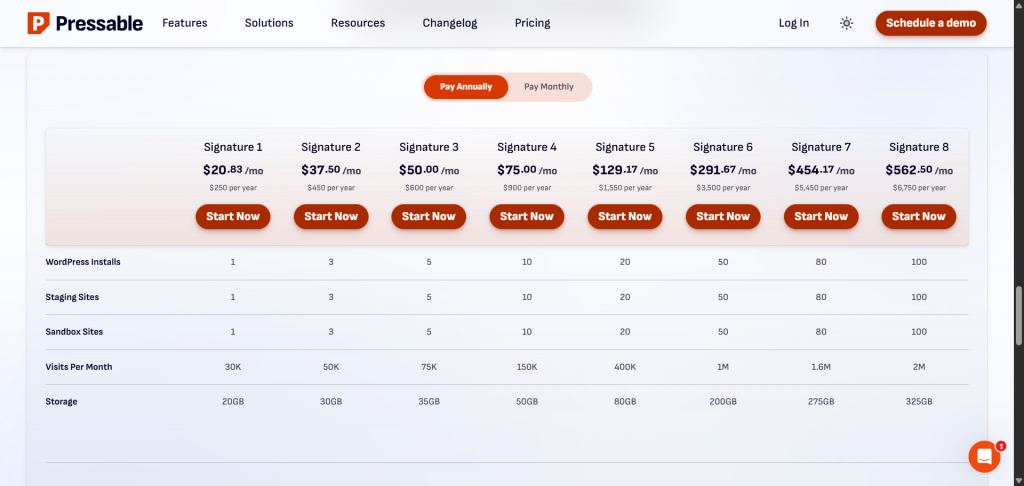Start Now with Signature 1 plan

[233, 216]
